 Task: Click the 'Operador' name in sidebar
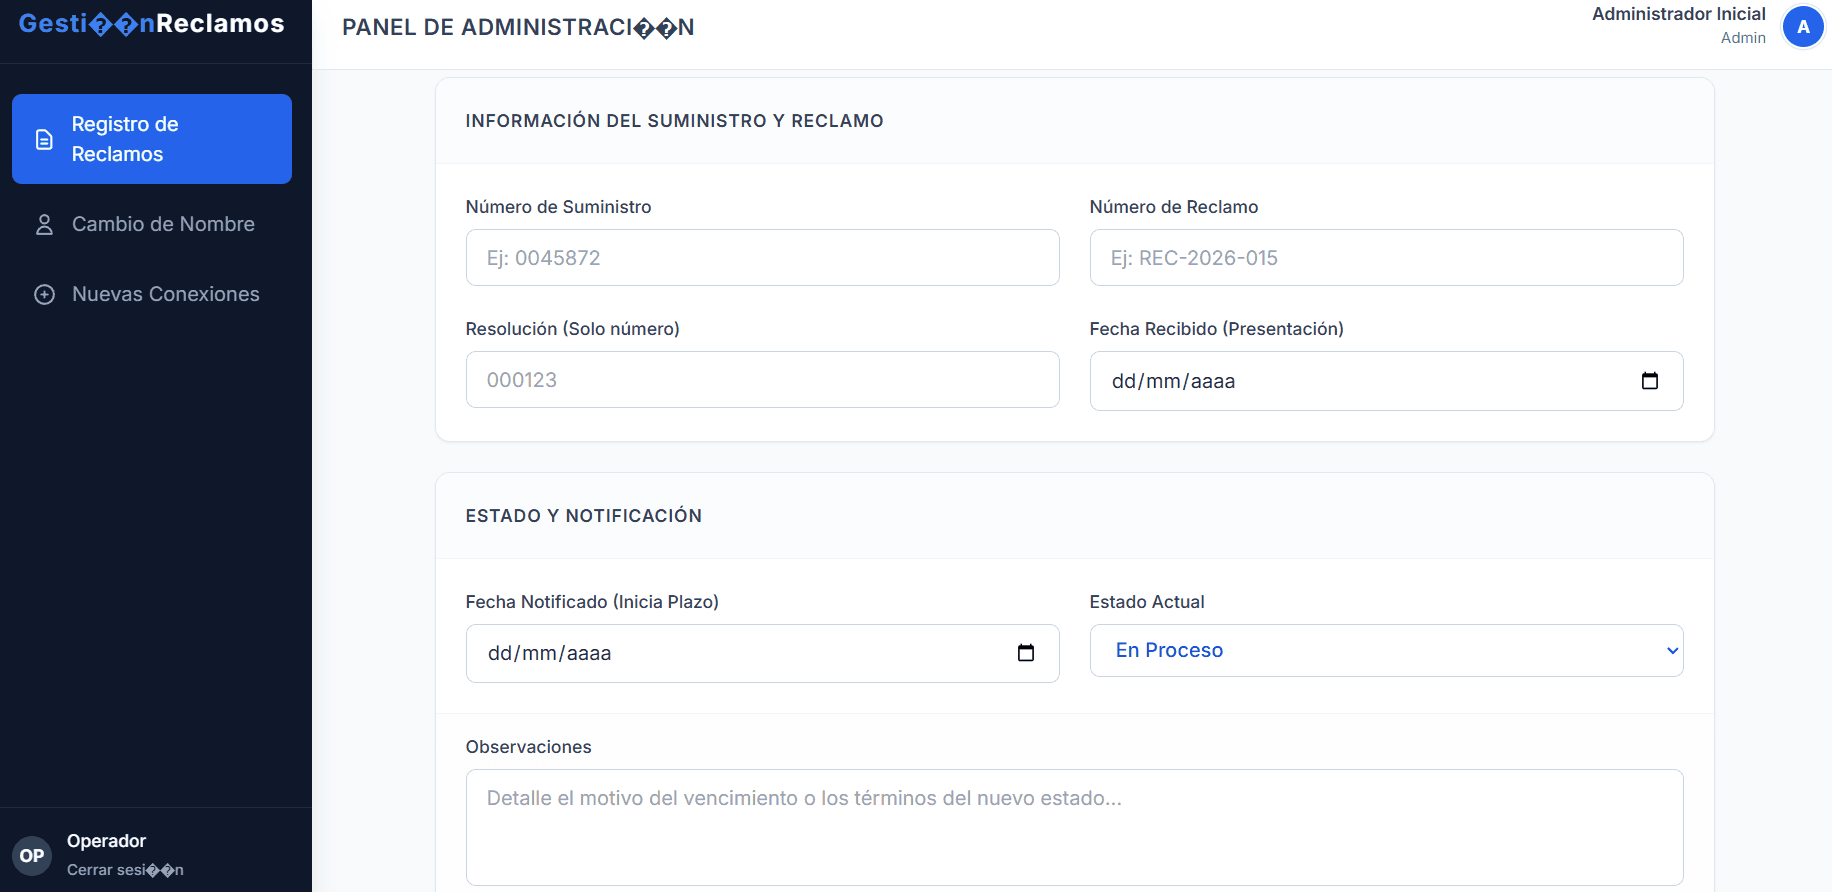click(x=106, y=841)
